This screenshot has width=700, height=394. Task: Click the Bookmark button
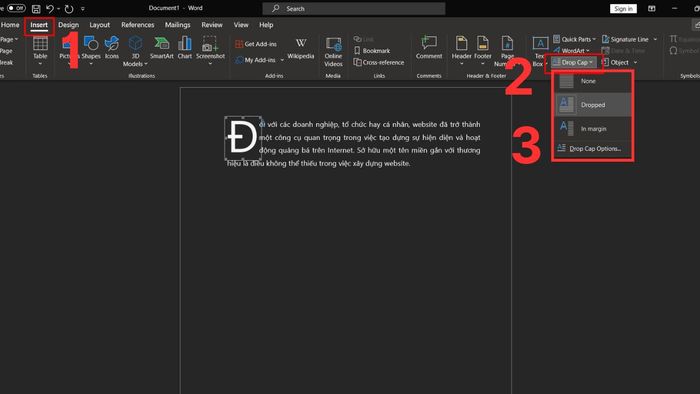click(x=372, y=51)
